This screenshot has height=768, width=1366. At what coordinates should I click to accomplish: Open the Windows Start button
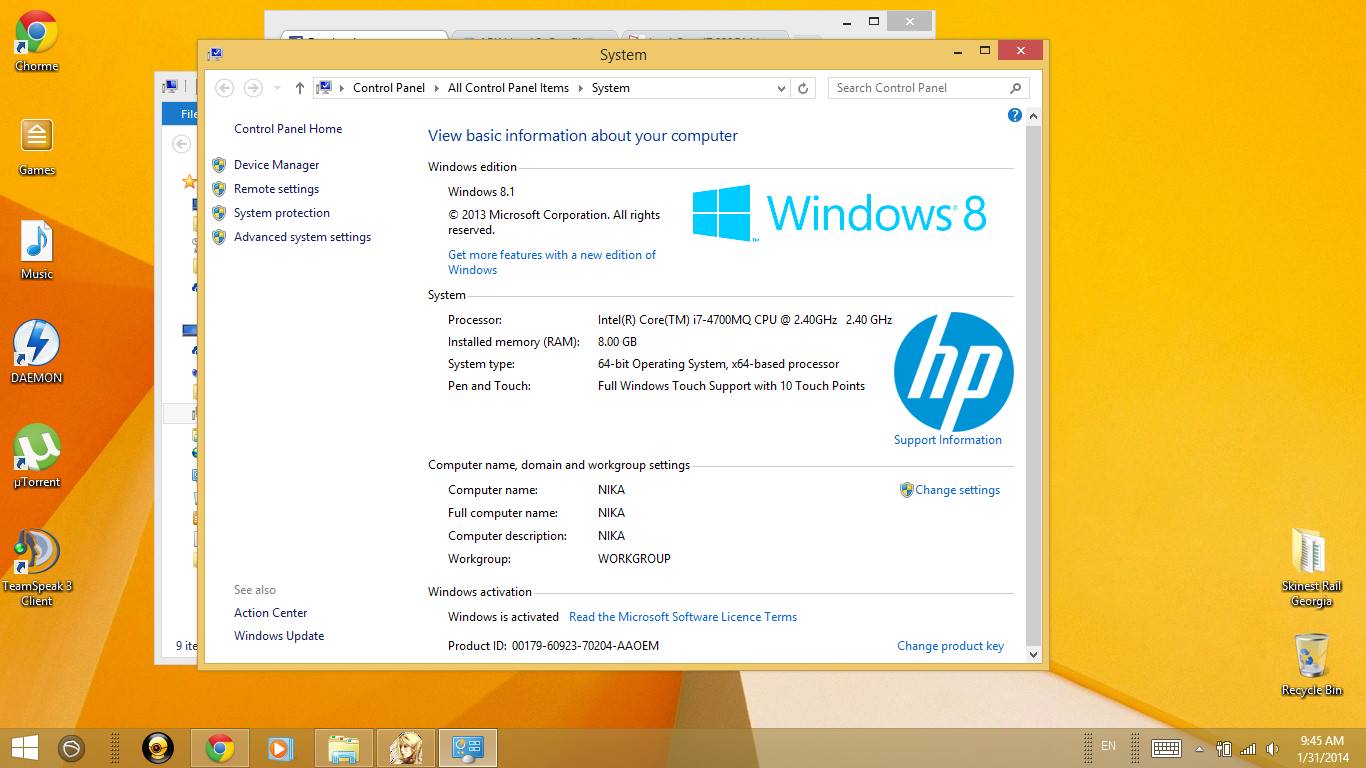pyautogui.click(x=24, y=748)
